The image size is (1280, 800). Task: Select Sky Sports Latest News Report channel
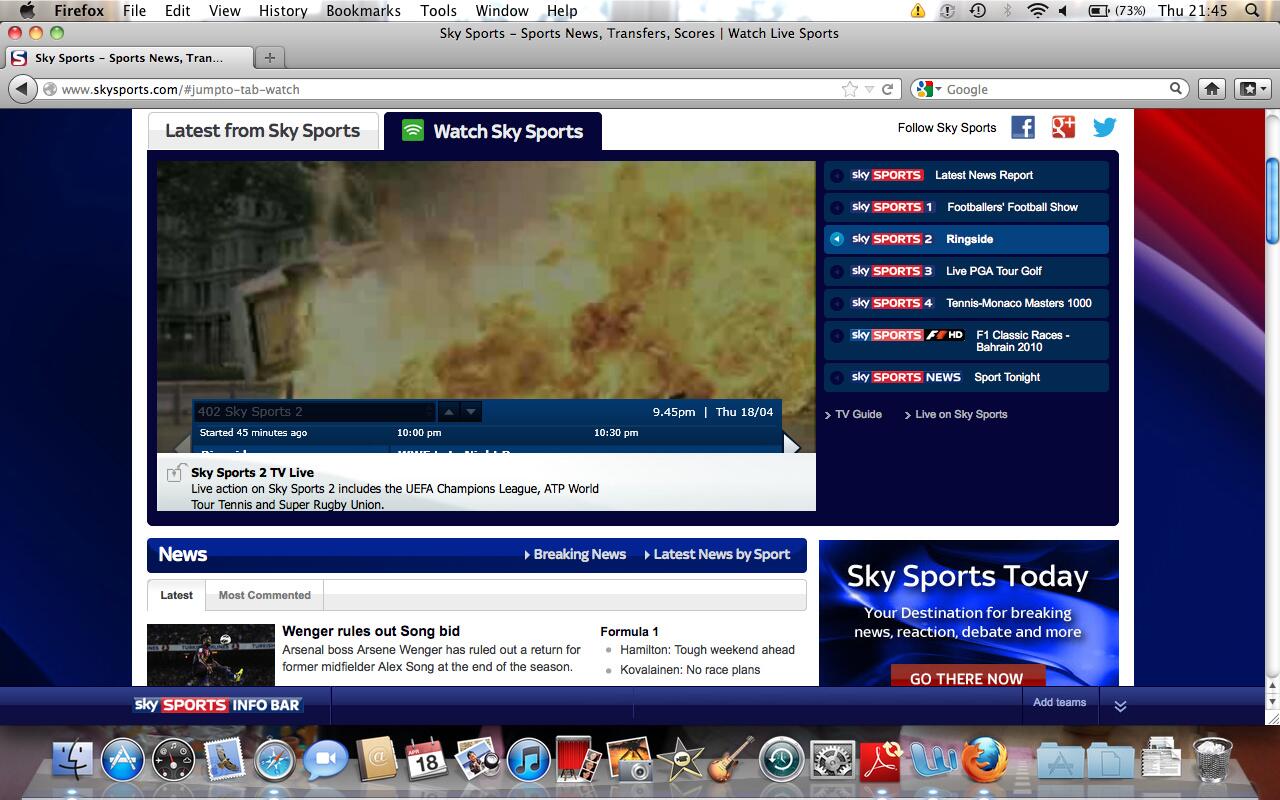(x=966, y=175)
